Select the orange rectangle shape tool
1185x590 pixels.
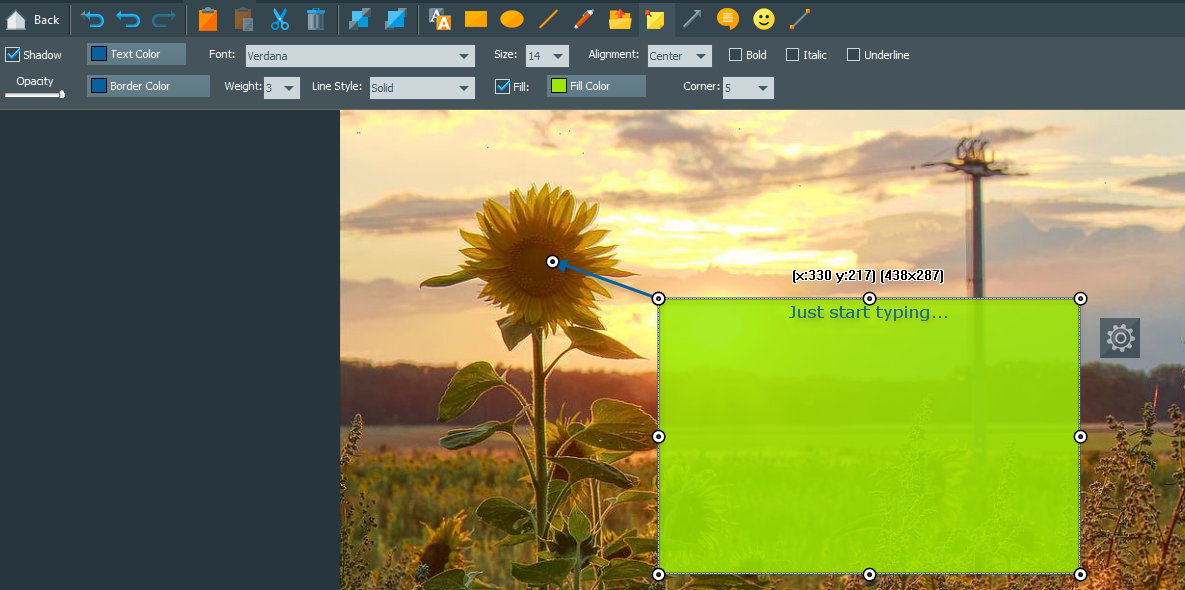(x=475, y=19)
